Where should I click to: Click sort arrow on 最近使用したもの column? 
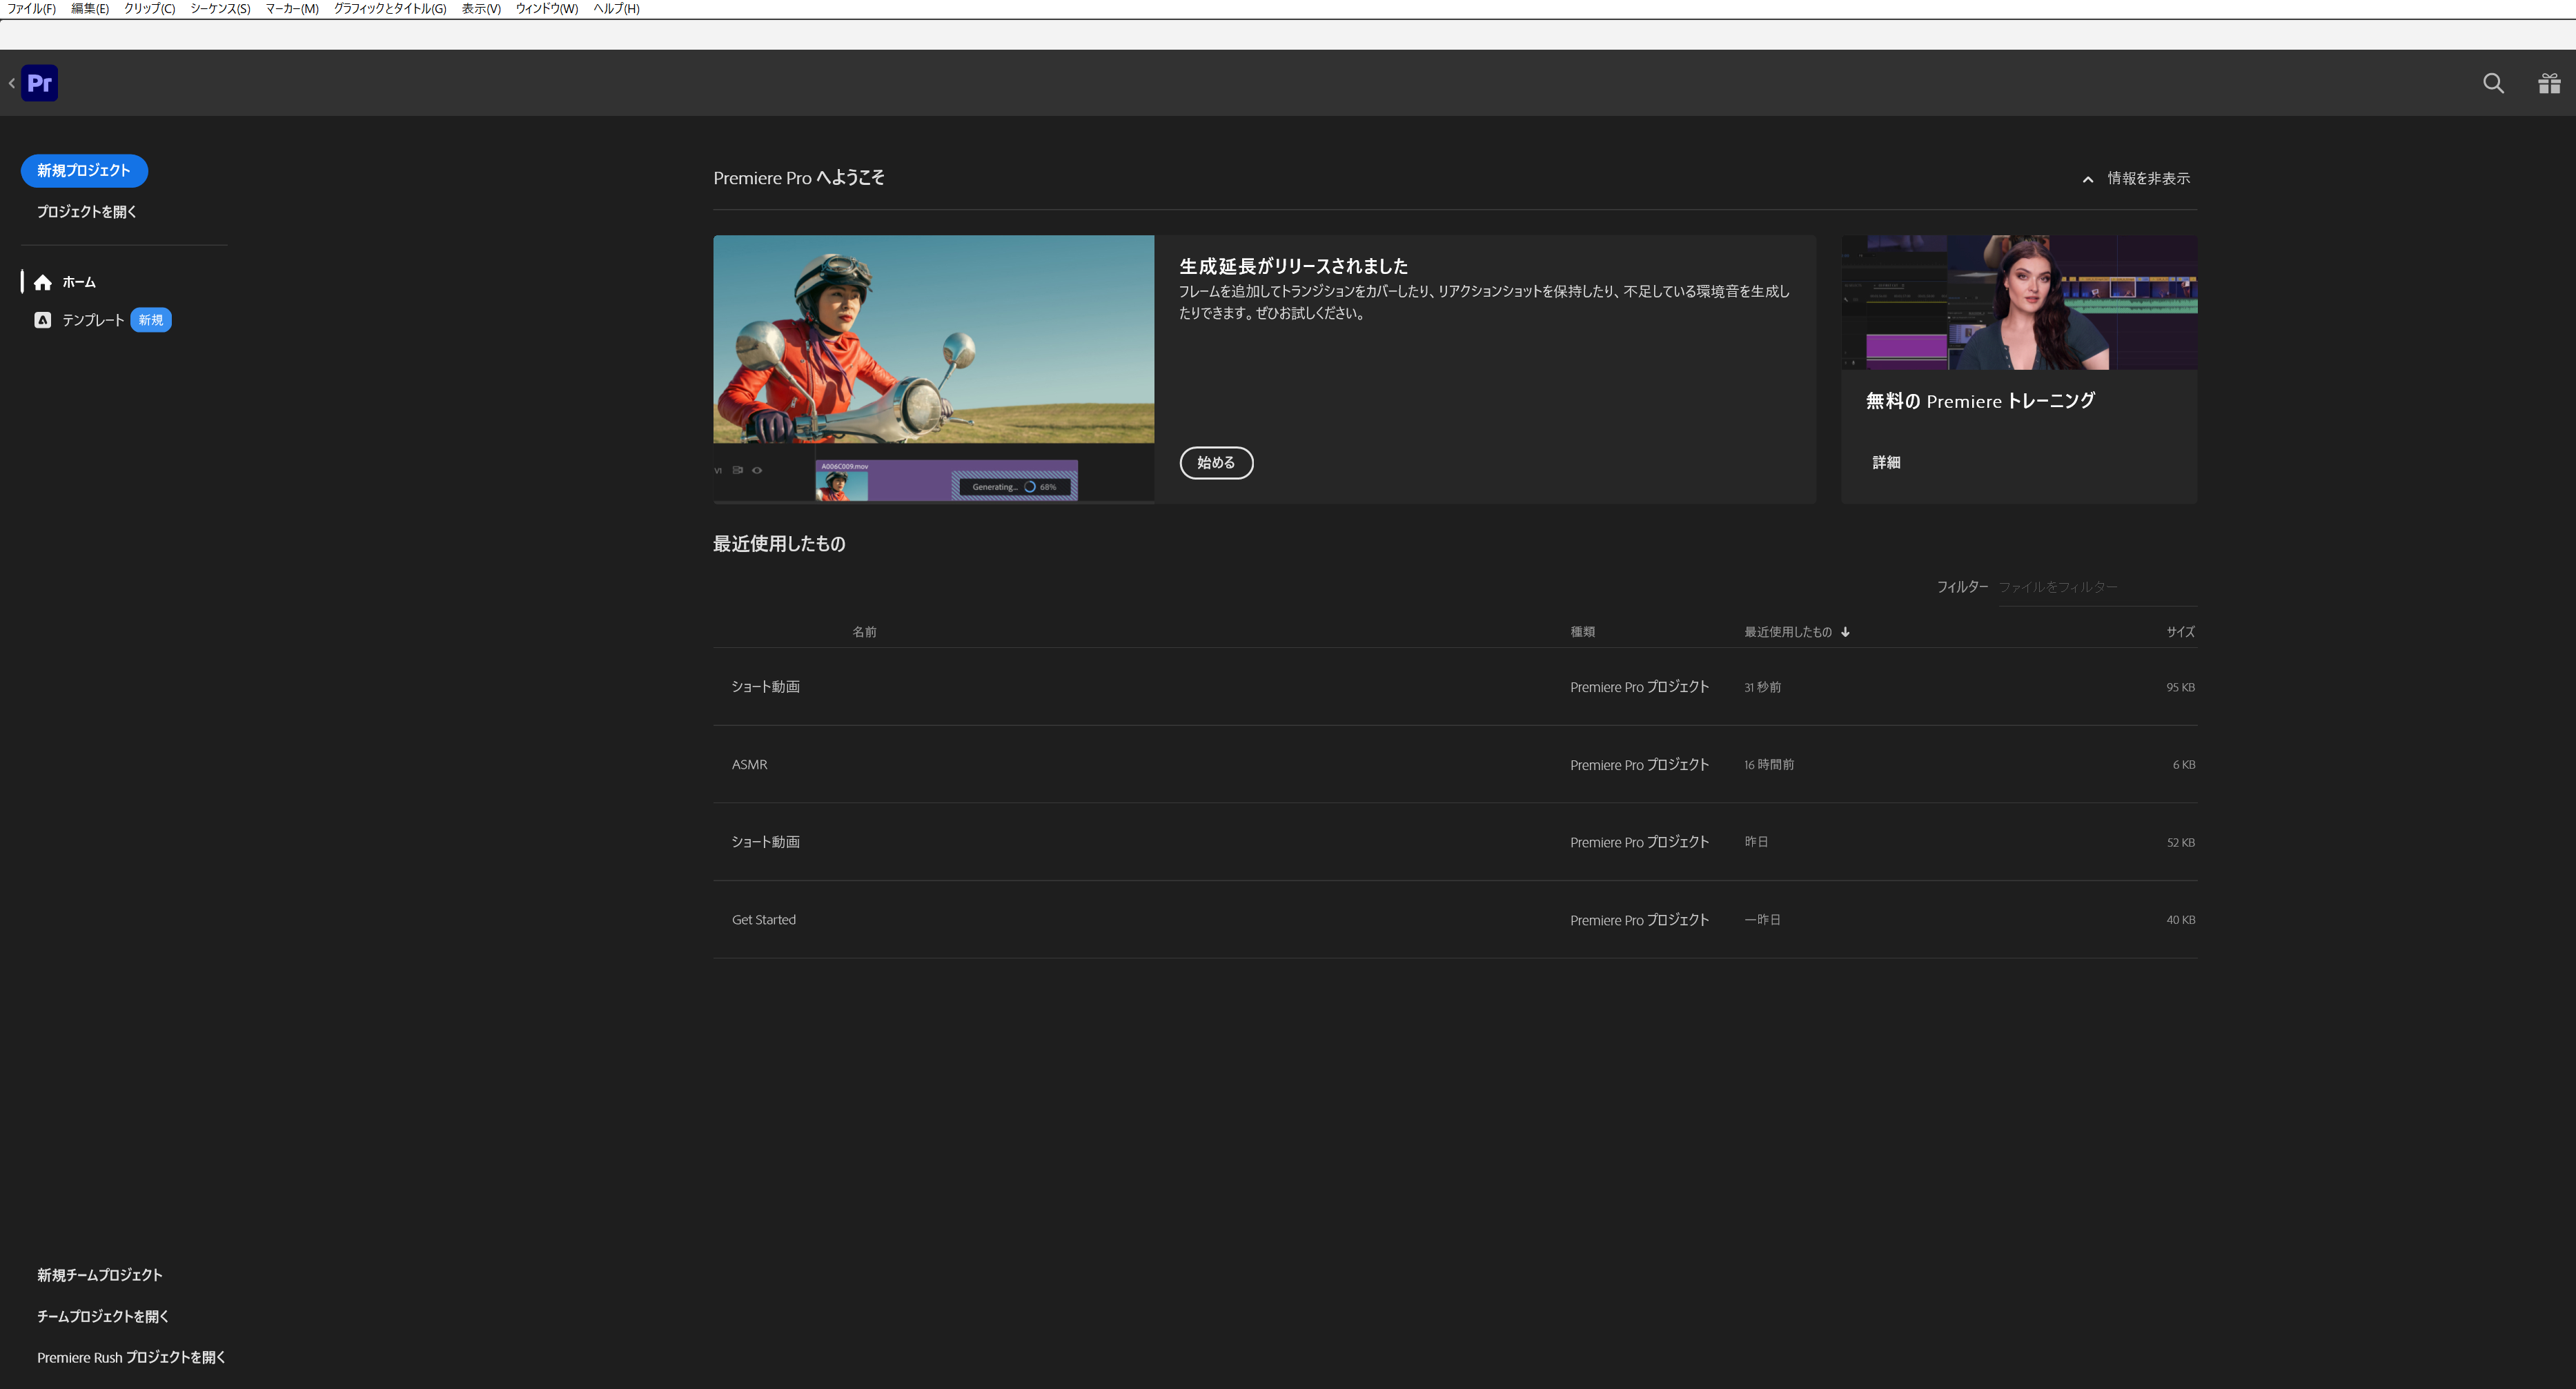[x=1845, y=632]
